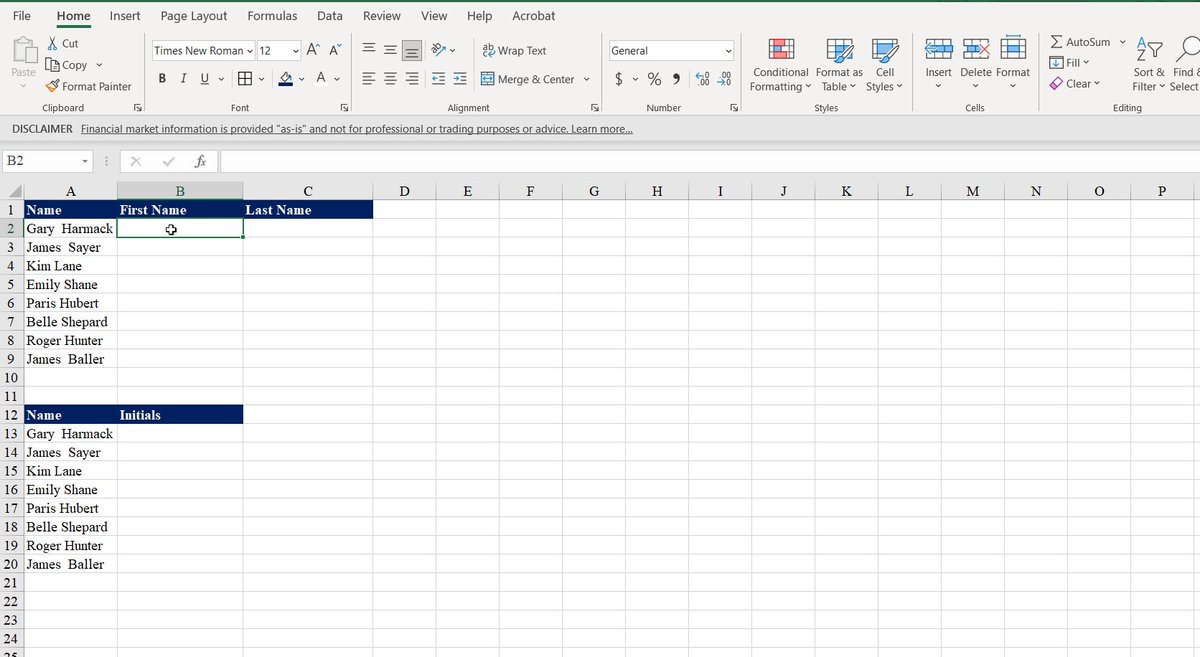This screenshot has height=657, width=1200.
Task: Switch to the Review tab
Action: pyautogui.click(x=382, y=16)
